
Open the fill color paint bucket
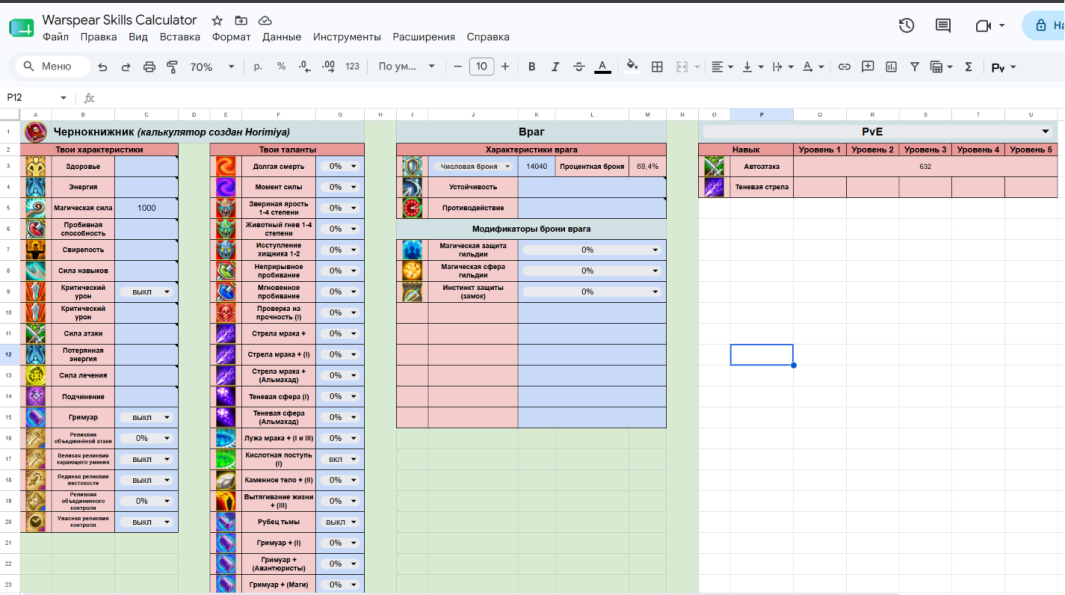(x=632, y=67)
